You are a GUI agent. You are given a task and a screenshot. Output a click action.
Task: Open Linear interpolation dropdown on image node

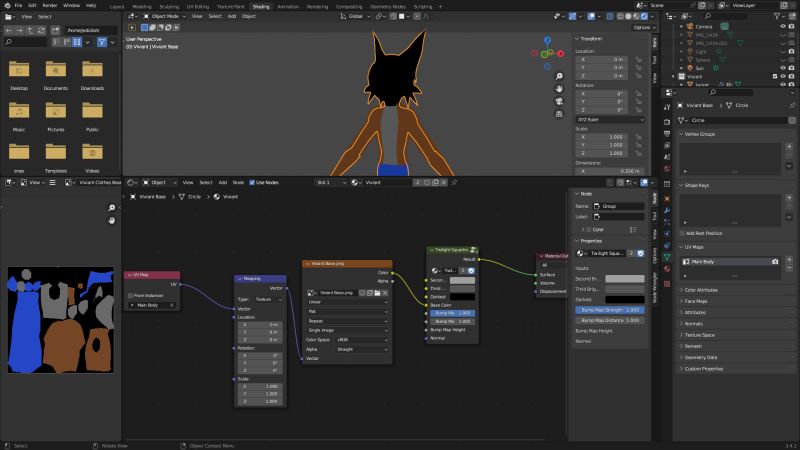347,302
